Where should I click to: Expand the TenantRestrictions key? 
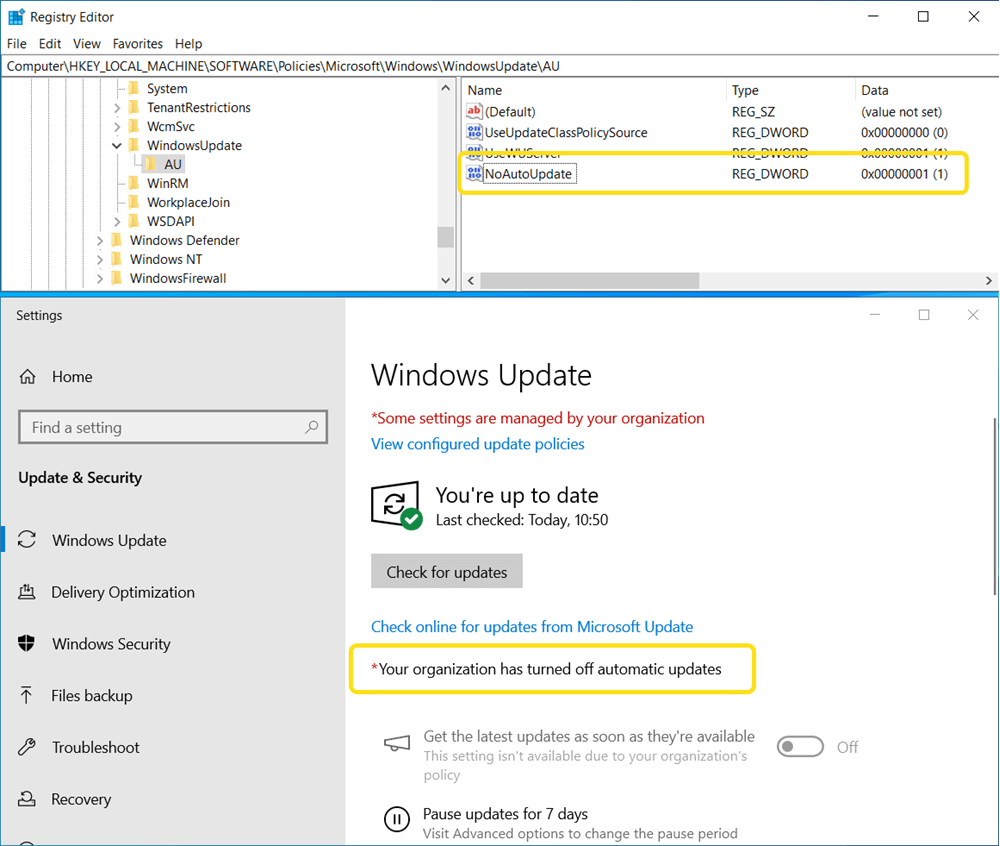[117, 108]
